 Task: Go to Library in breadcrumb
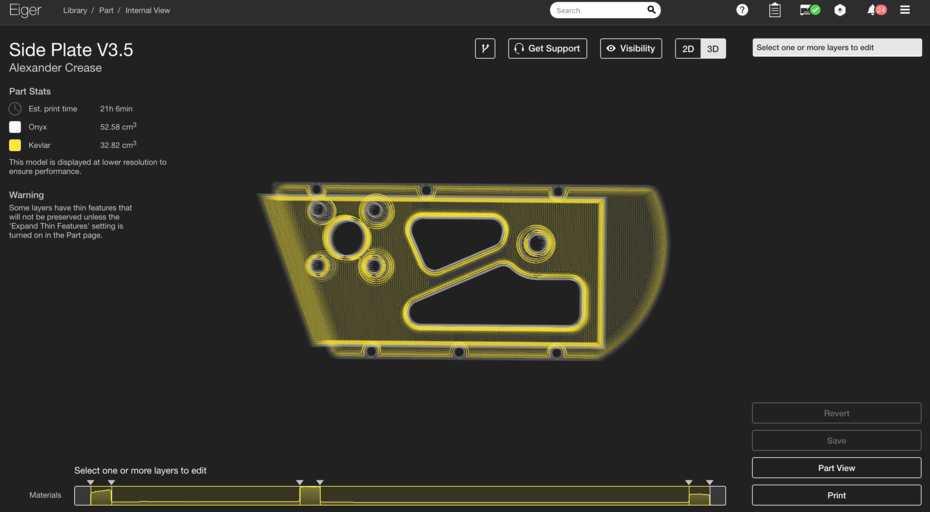[75, 11]
